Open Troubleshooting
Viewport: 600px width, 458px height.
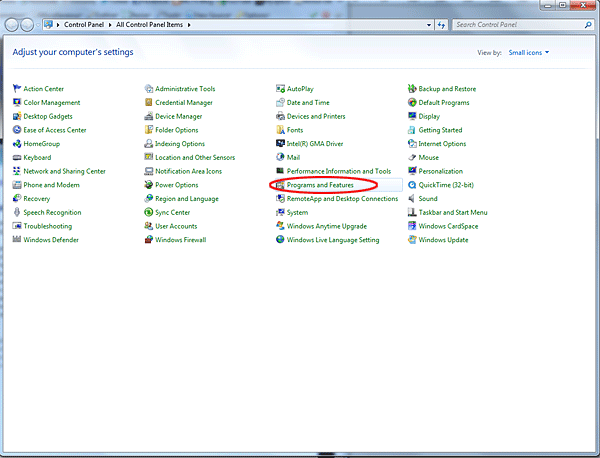tap(47, 226)
